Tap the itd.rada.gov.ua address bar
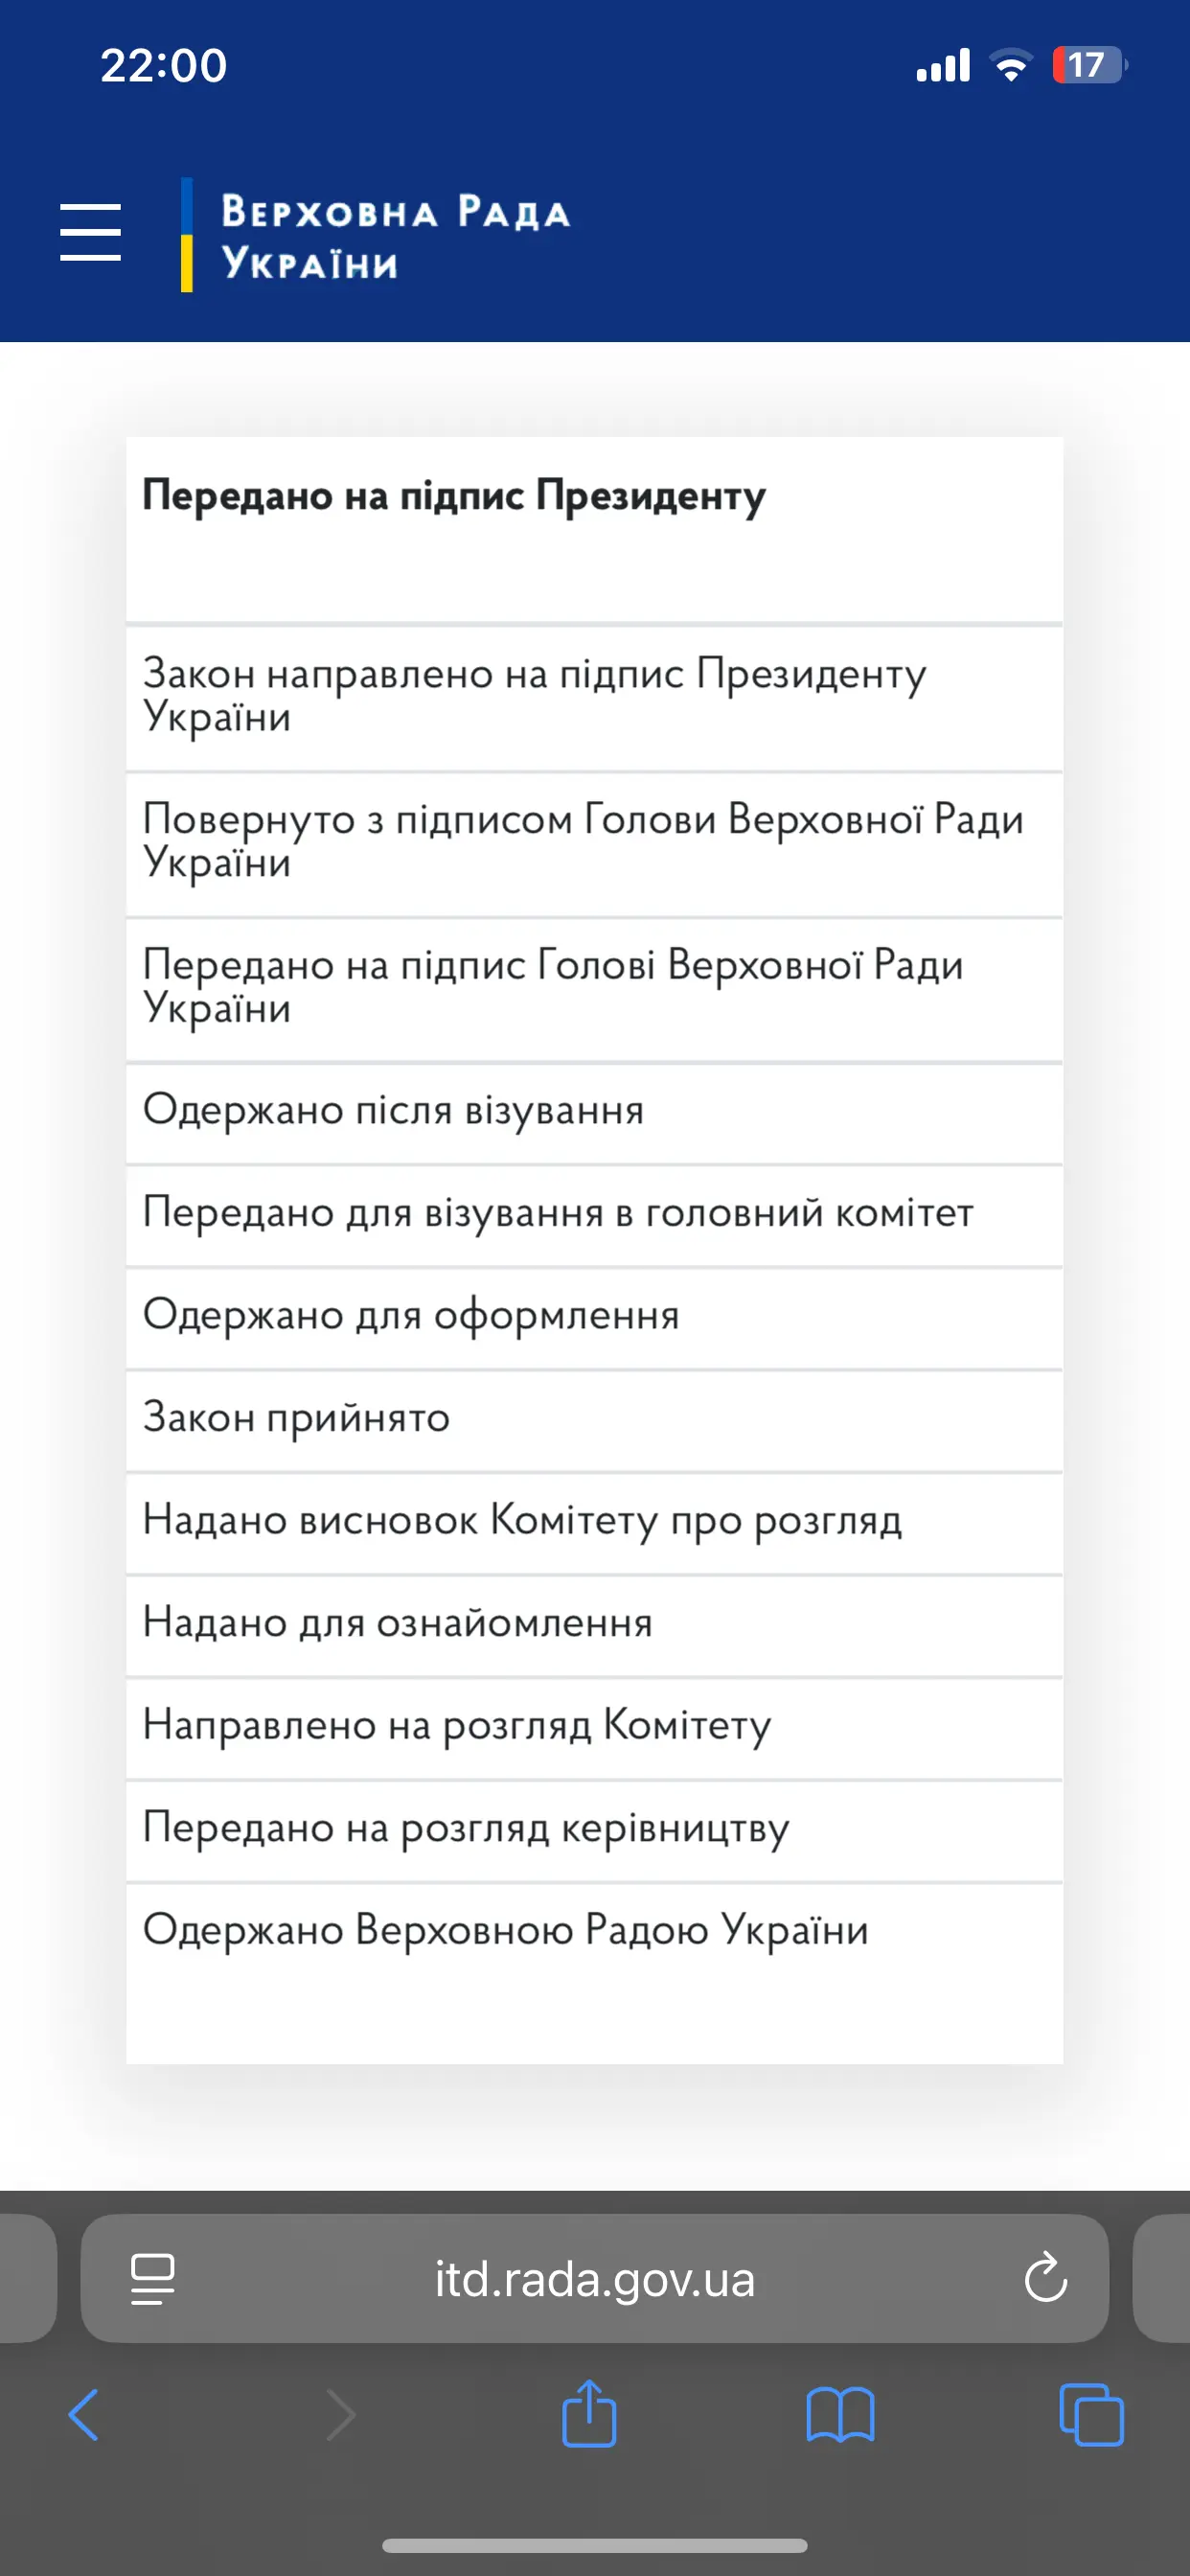The height and width of the screenshot is (2576, 1190). coord(594,2279)
